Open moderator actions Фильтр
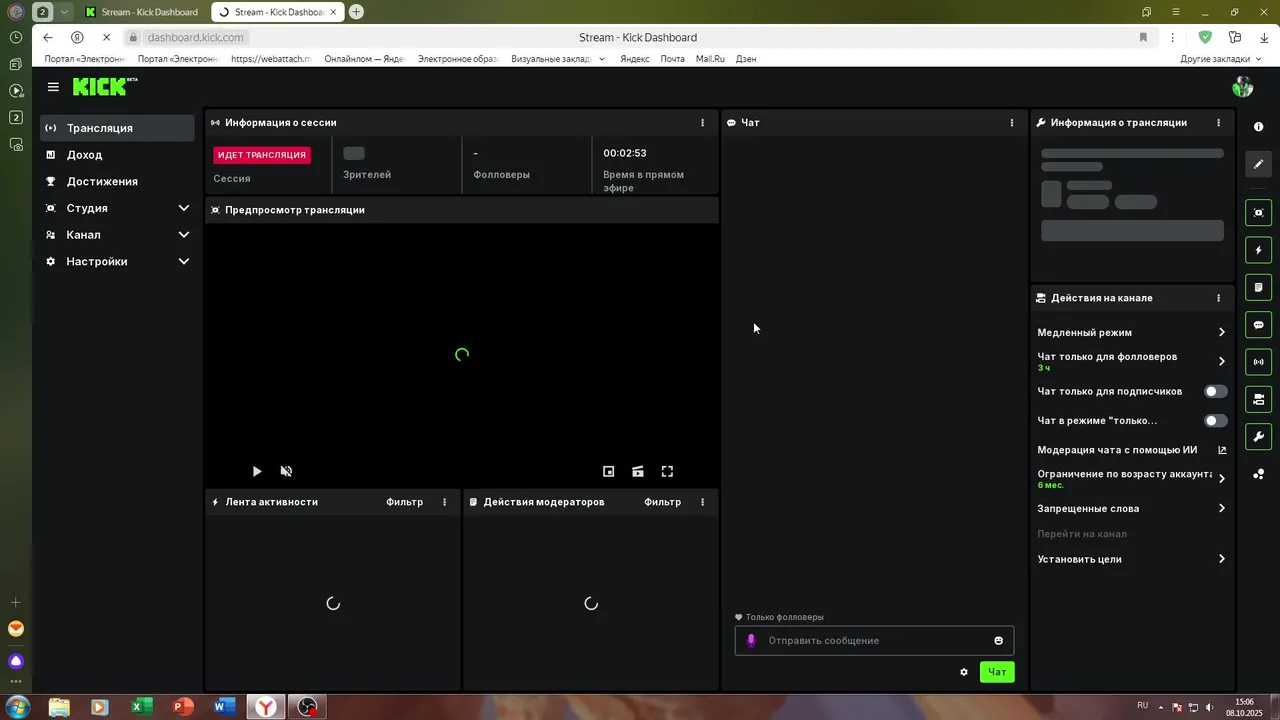The width and height of the screenshot is (1280, 720). (x=662, y=502)
